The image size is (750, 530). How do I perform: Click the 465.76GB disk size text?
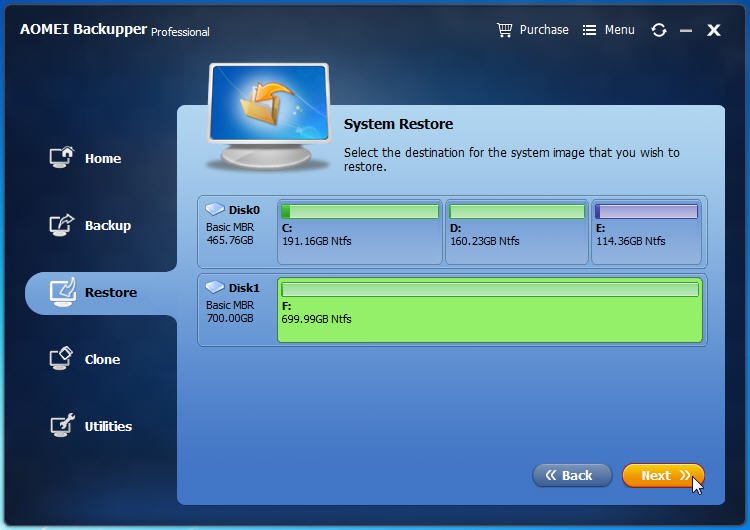(x=230, y=240)
